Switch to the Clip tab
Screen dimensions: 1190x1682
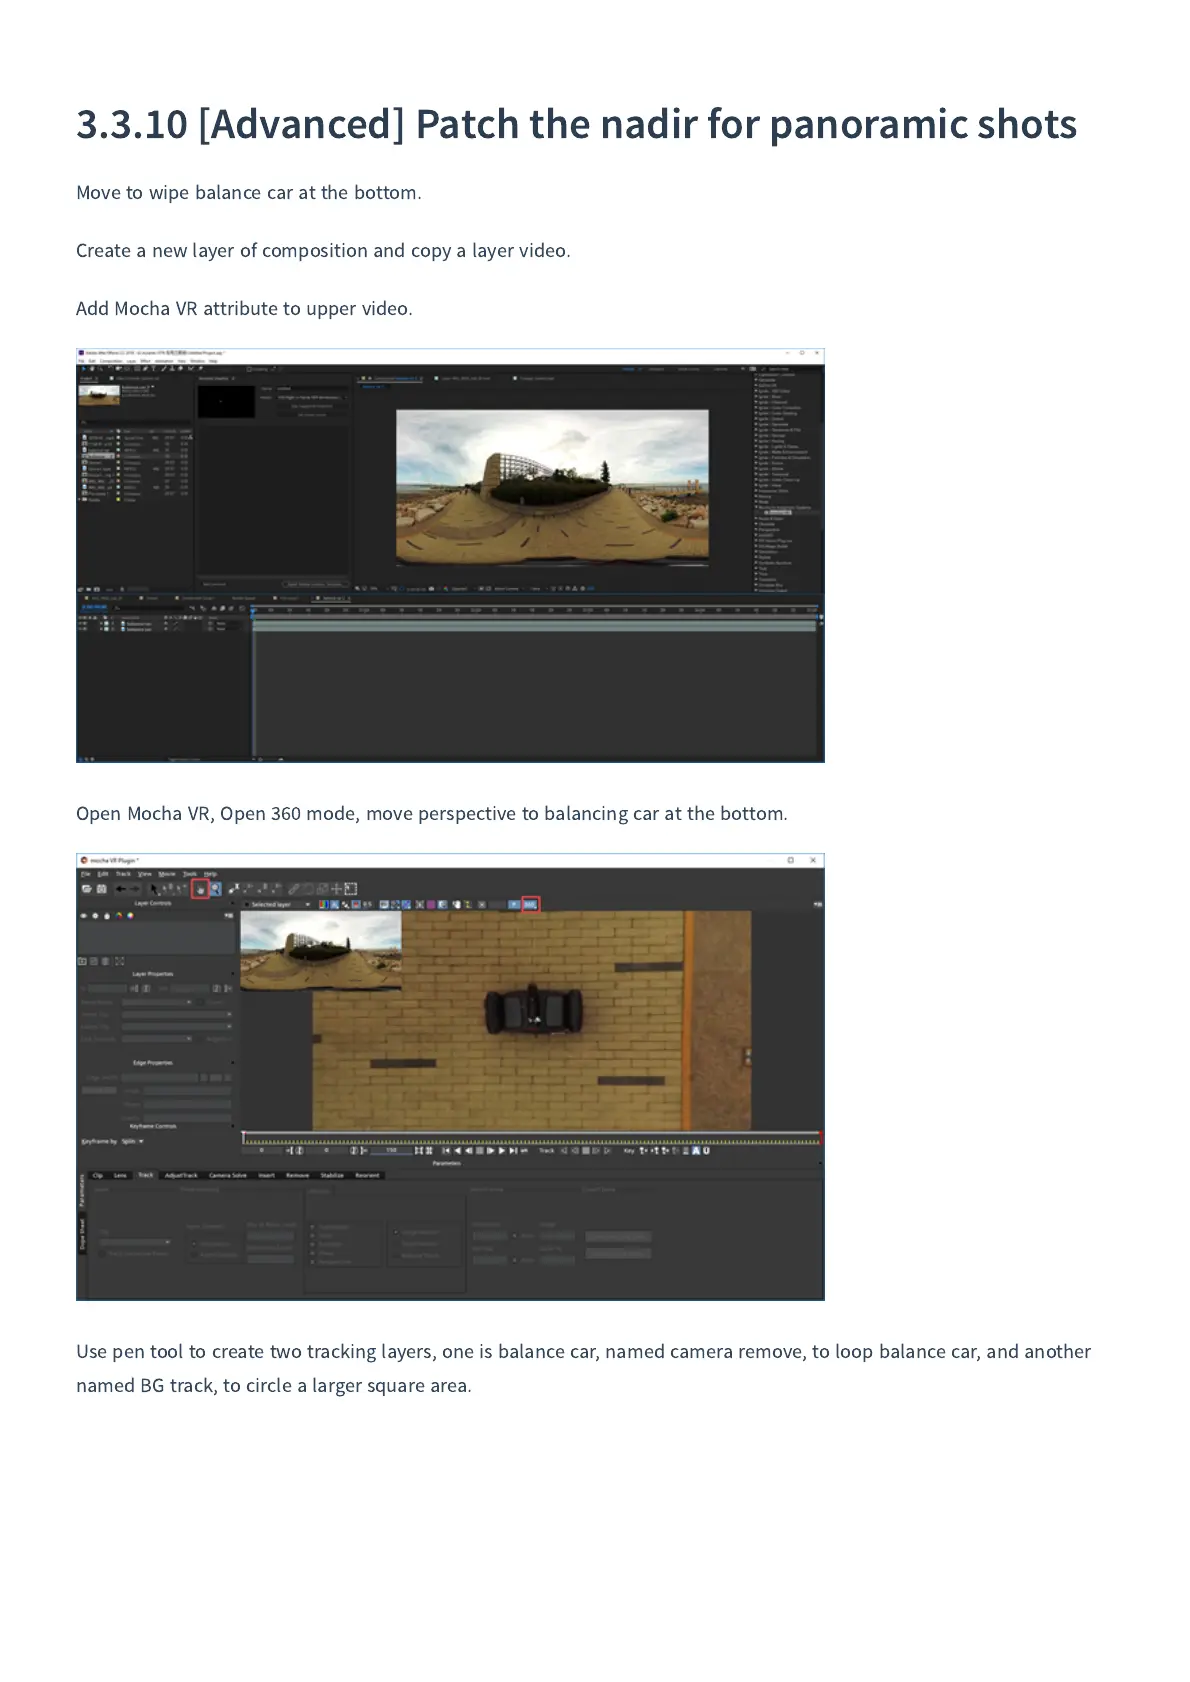98,1175
